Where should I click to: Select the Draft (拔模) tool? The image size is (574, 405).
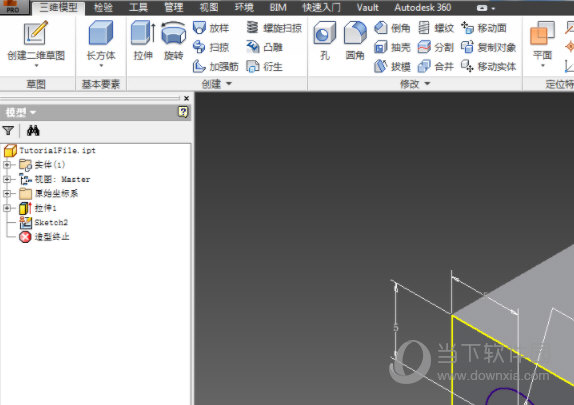(392, 66)
